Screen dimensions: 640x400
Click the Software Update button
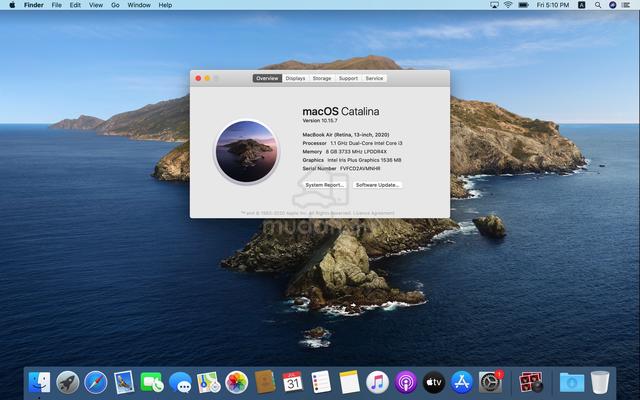(x=378, y=185)
